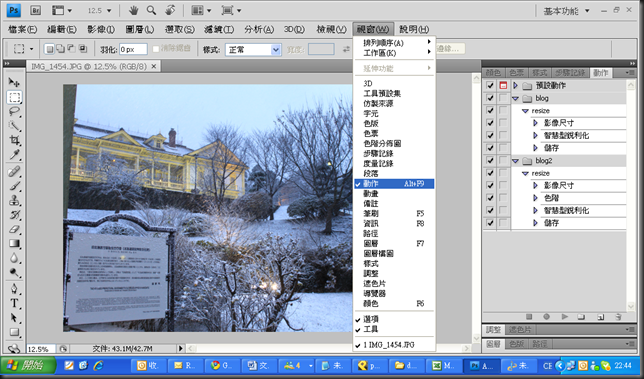The height and width of the screenshot is (379, 644).
Task: Collapse the blog action set
Action: coord(515,99)
